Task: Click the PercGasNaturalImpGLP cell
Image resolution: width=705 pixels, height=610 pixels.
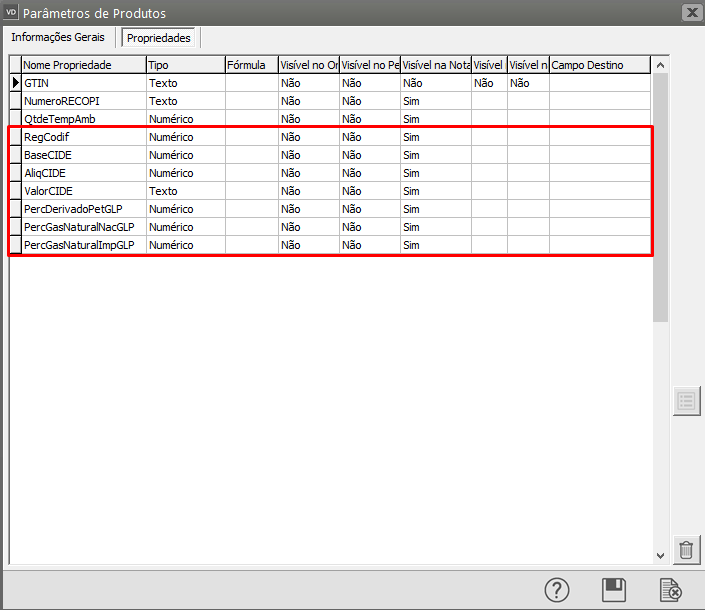Action: coord(84,245)
